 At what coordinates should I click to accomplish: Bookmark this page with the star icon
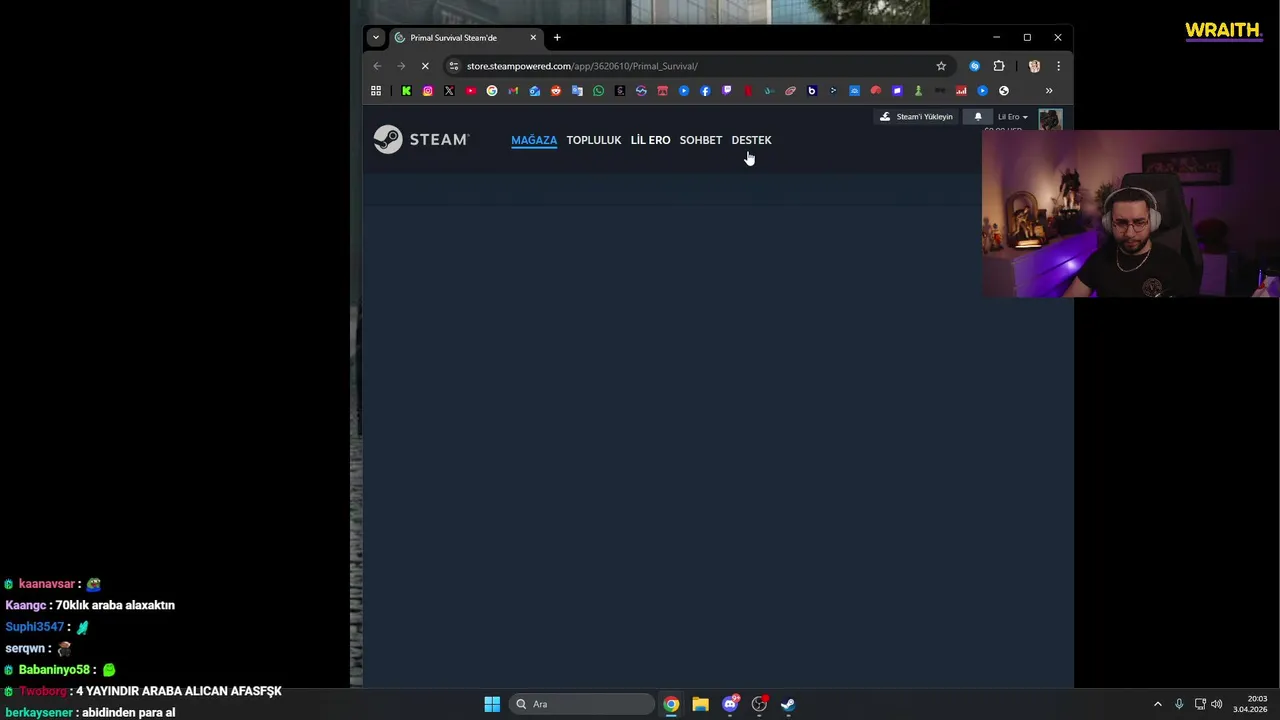click(941, 66)
